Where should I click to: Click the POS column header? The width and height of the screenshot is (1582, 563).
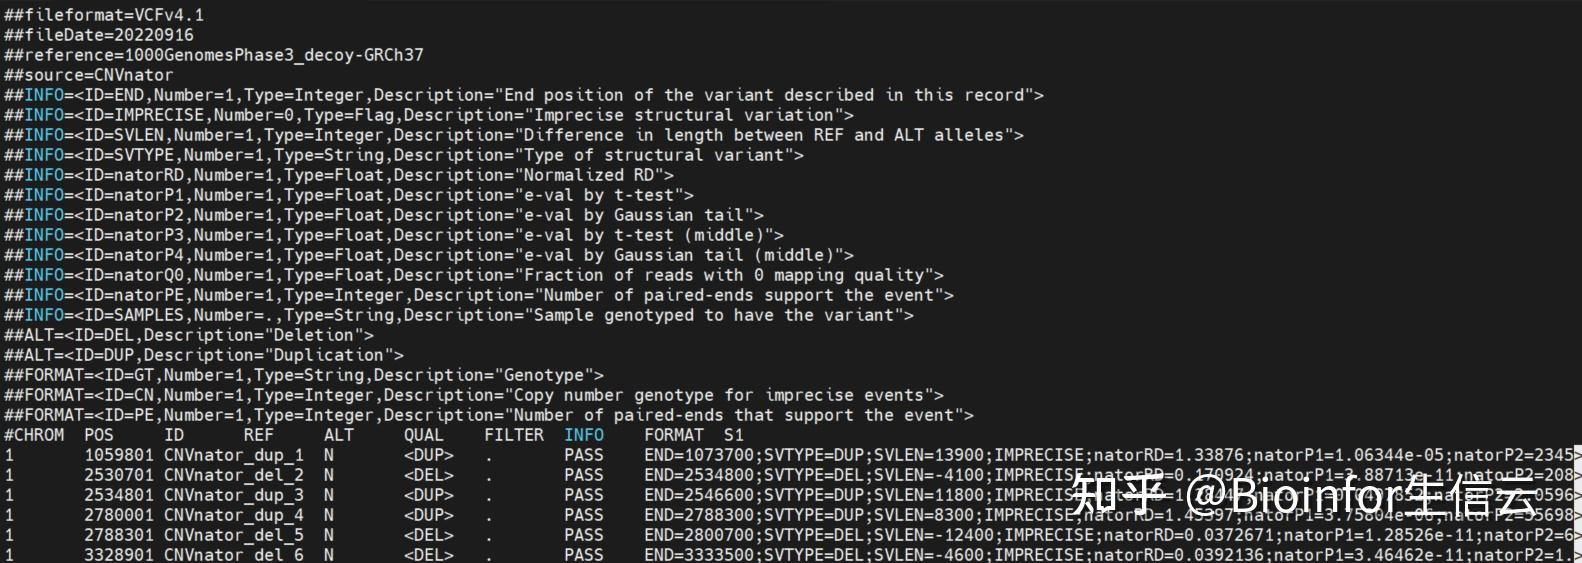99,435
